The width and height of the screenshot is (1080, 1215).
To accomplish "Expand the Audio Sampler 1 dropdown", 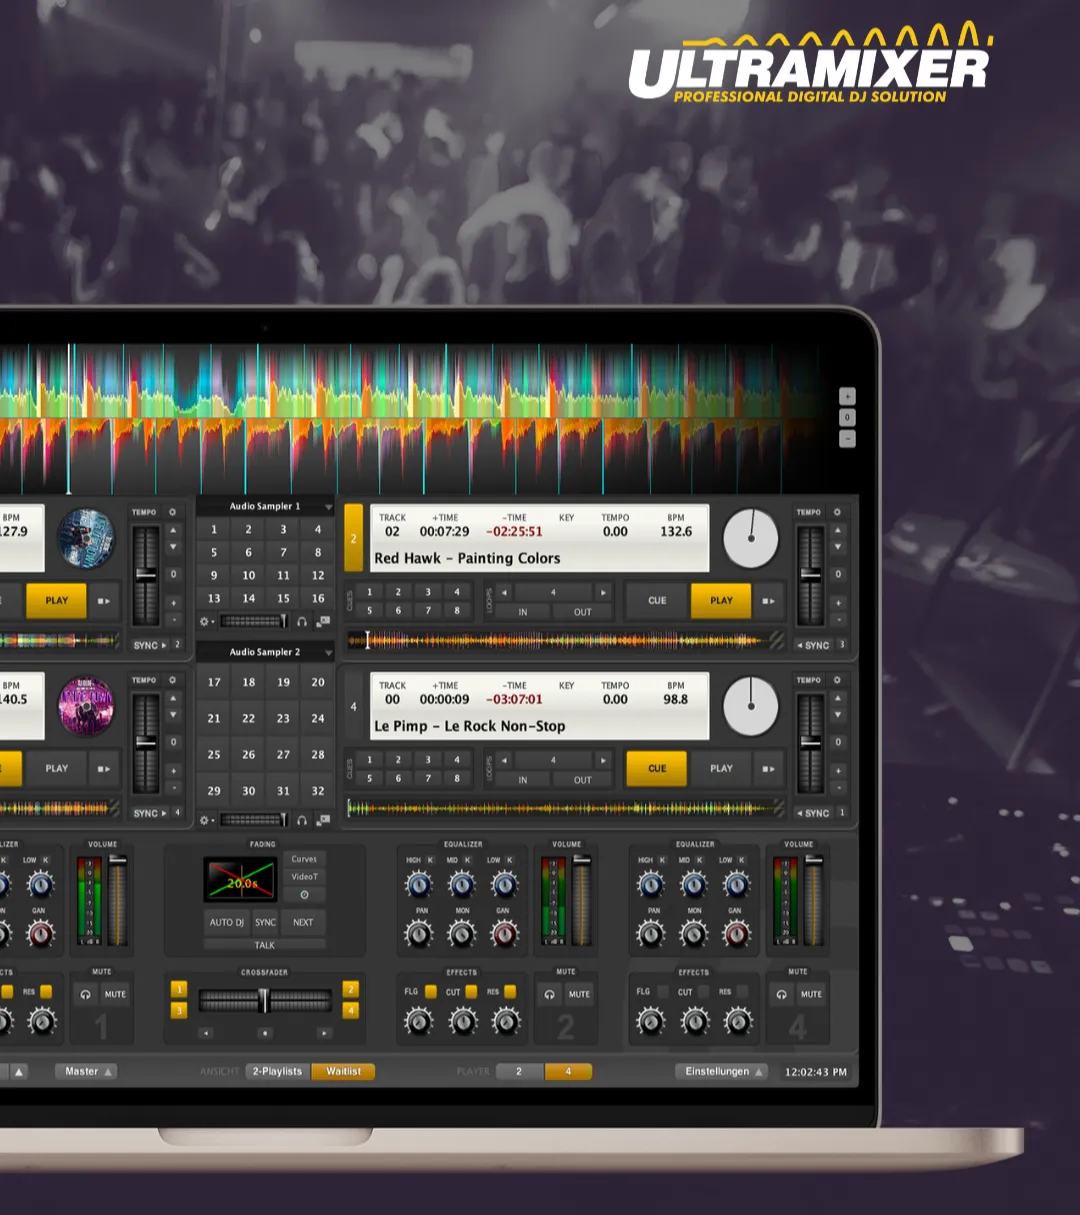I will pyautogui.click(x=328, y=507).
